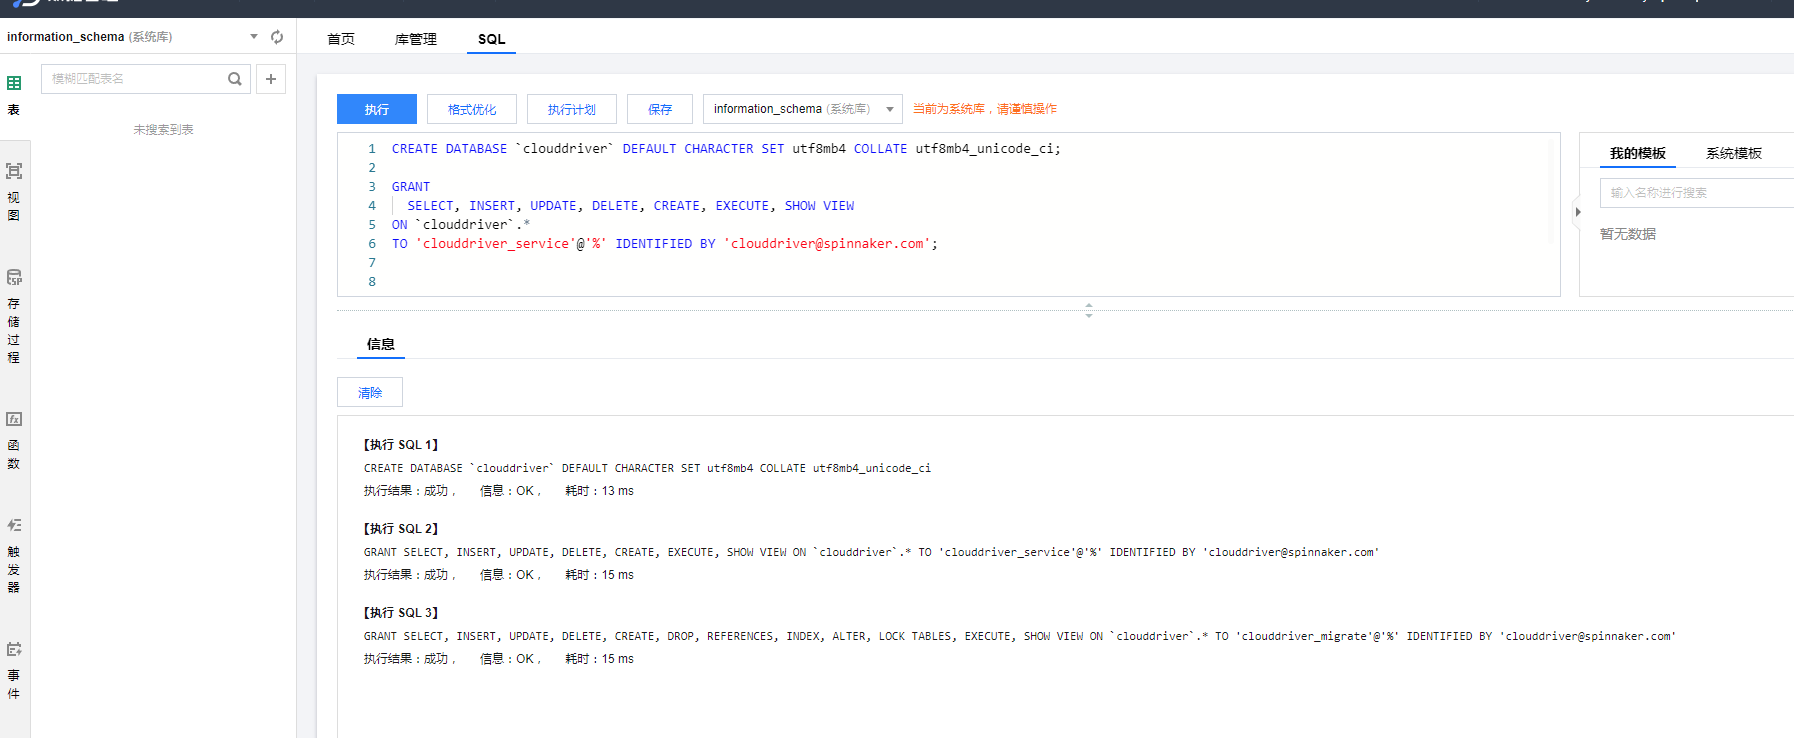
Task: Switch to the 库管理 tab
Action: click(x=416, y=39)
